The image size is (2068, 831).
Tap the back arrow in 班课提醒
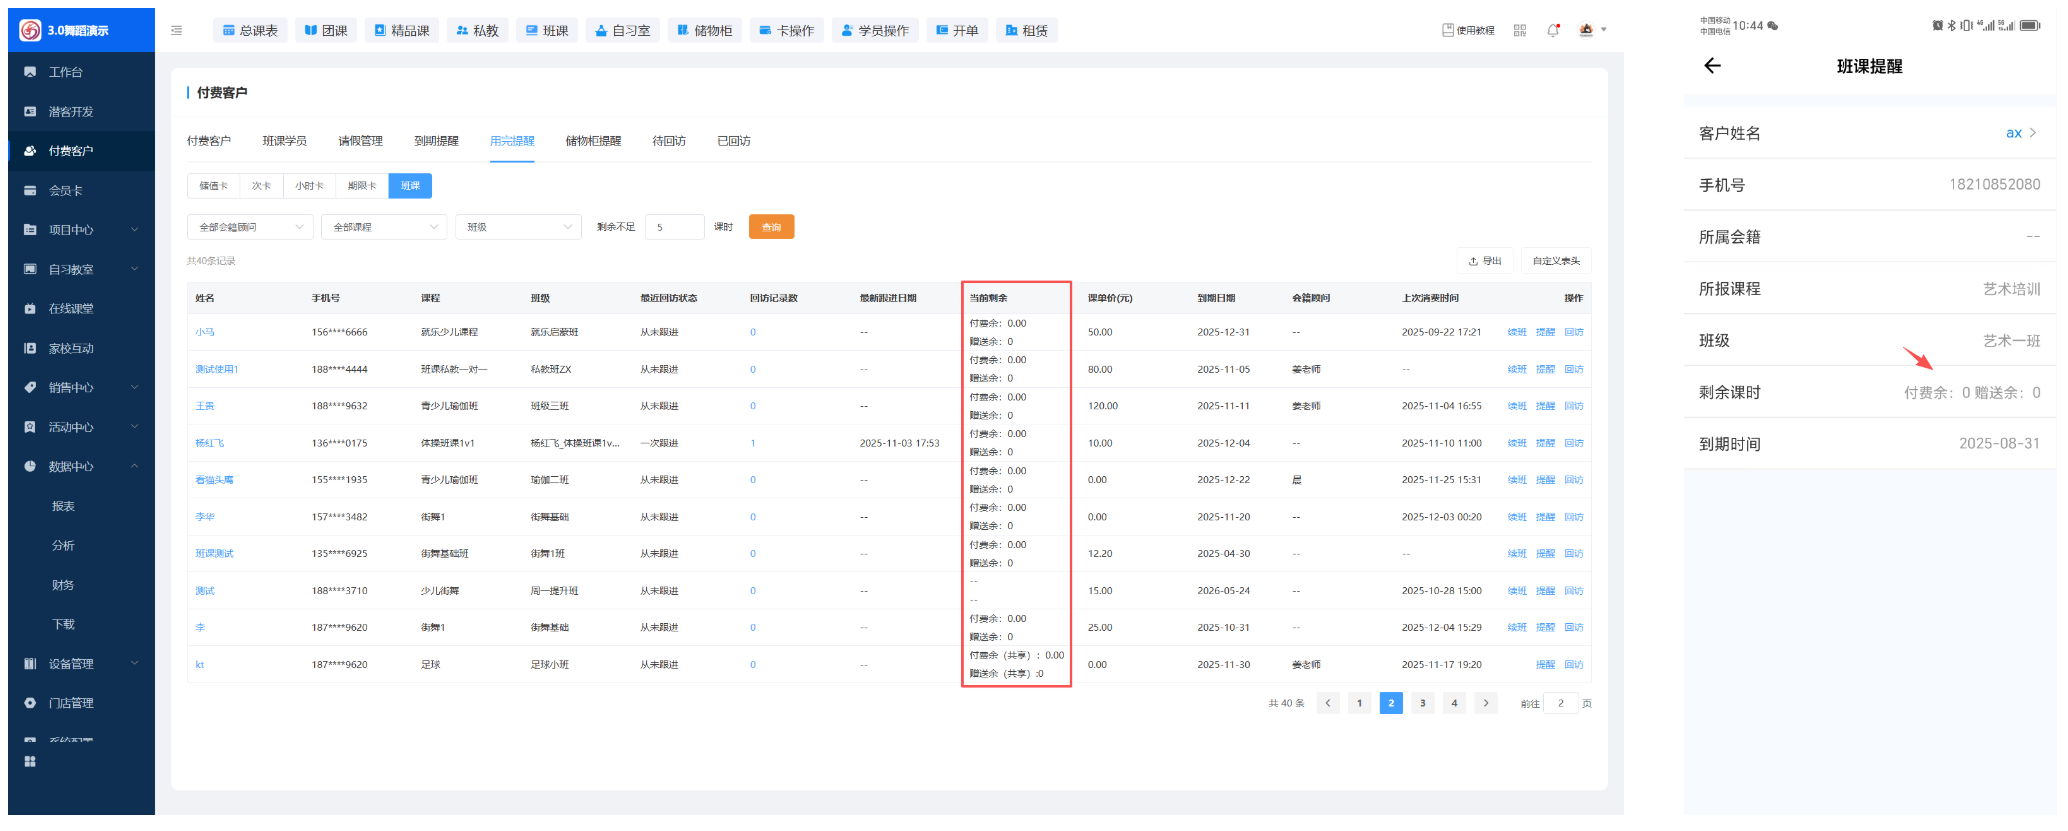[x=1712, y=66]
